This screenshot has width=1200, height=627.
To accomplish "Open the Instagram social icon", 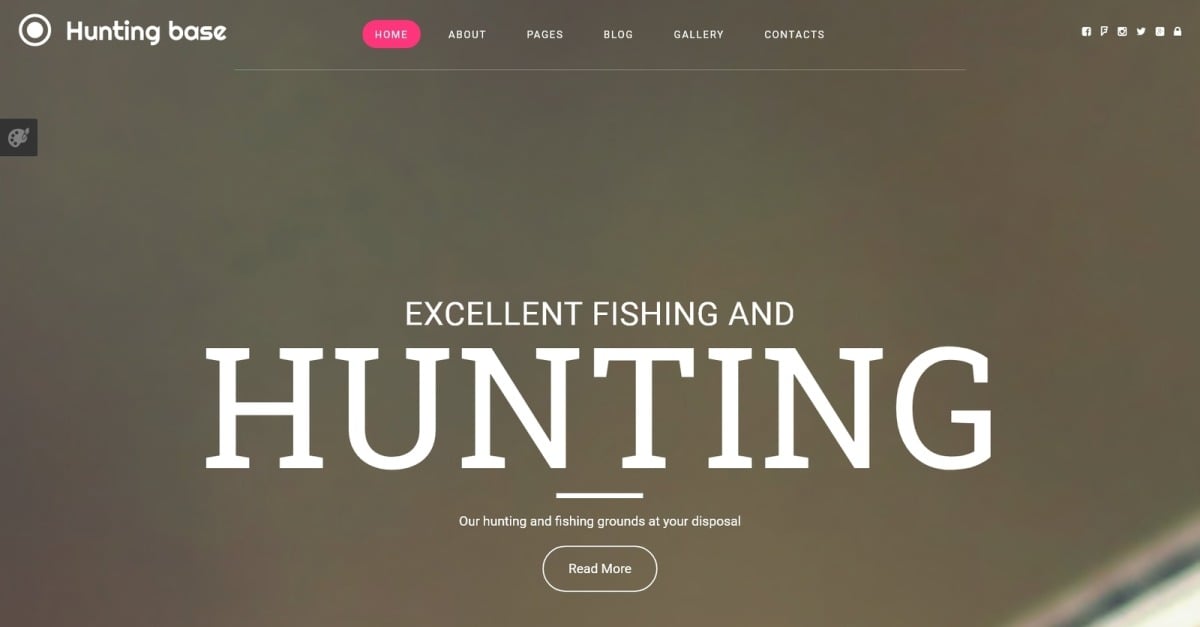I will (1122, 32).
